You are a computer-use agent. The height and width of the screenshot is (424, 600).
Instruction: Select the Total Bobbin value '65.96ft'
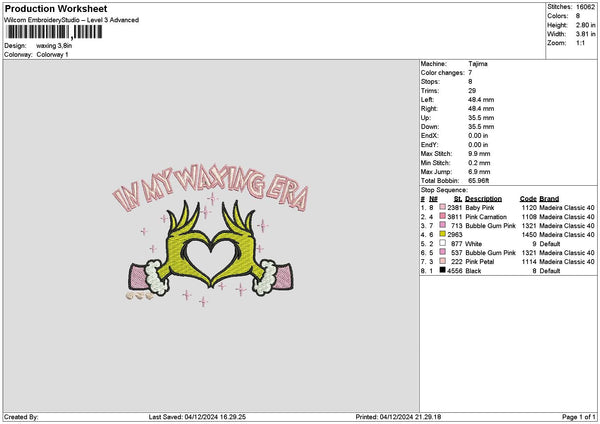pyautogui.click(x=479, y=181)
